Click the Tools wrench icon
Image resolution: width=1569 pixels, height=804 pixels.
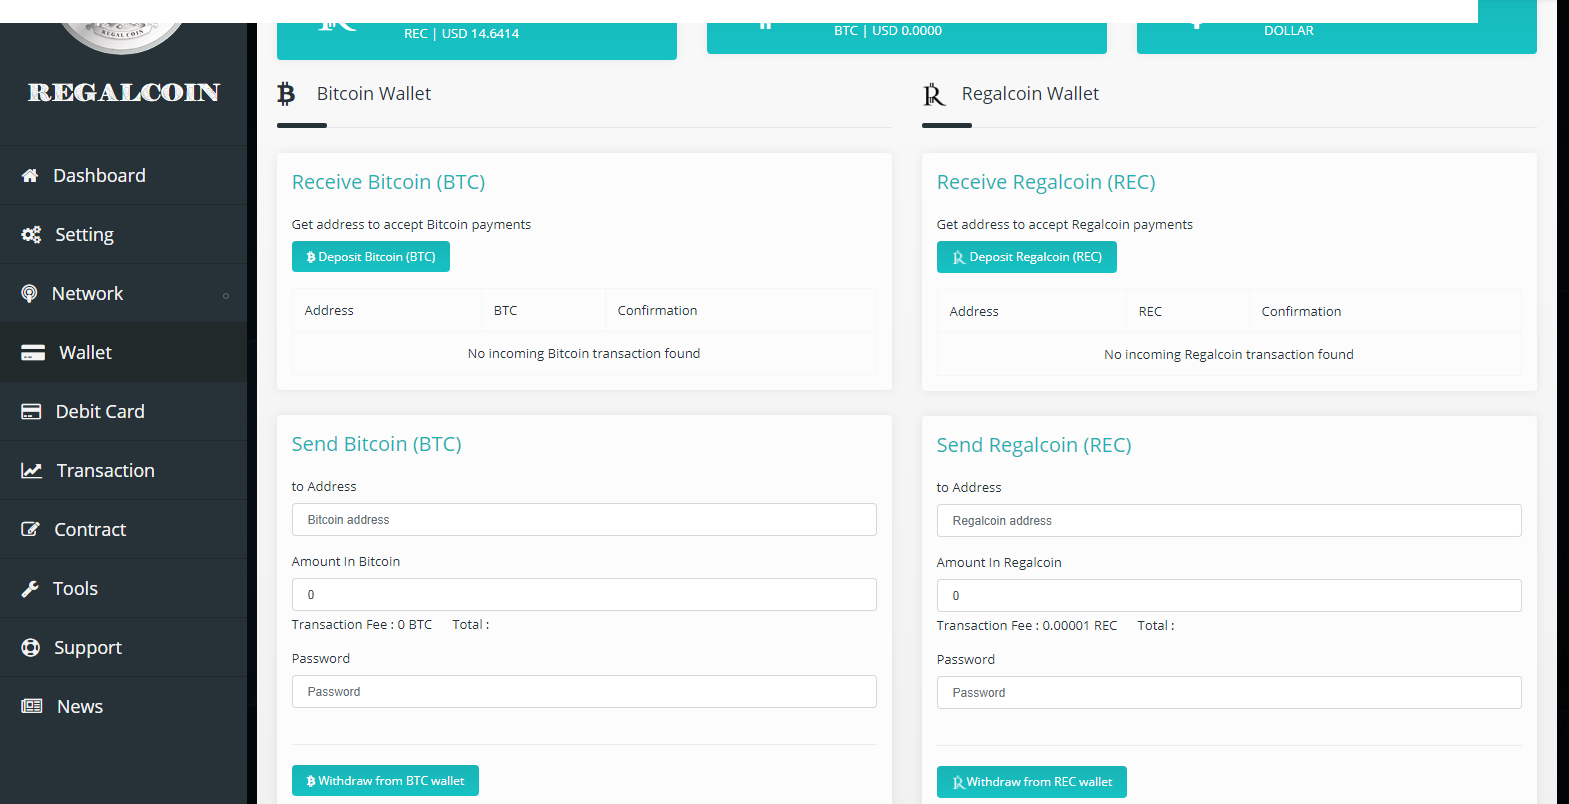point(30,589)
